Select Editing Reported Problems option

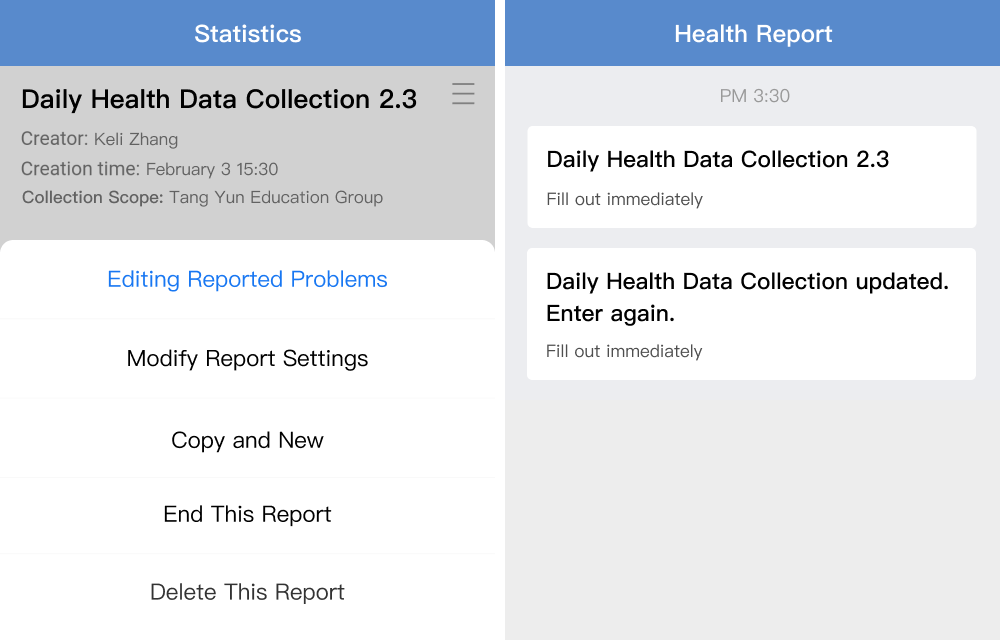[247, 279]
